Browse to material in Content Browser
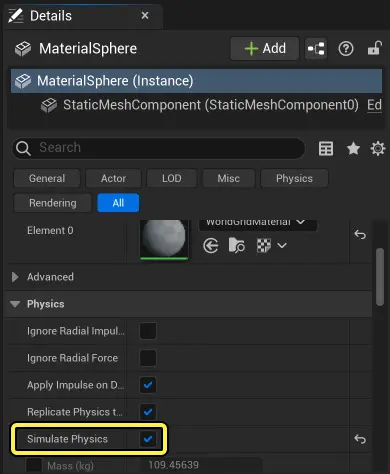 [x=237, y=246]
